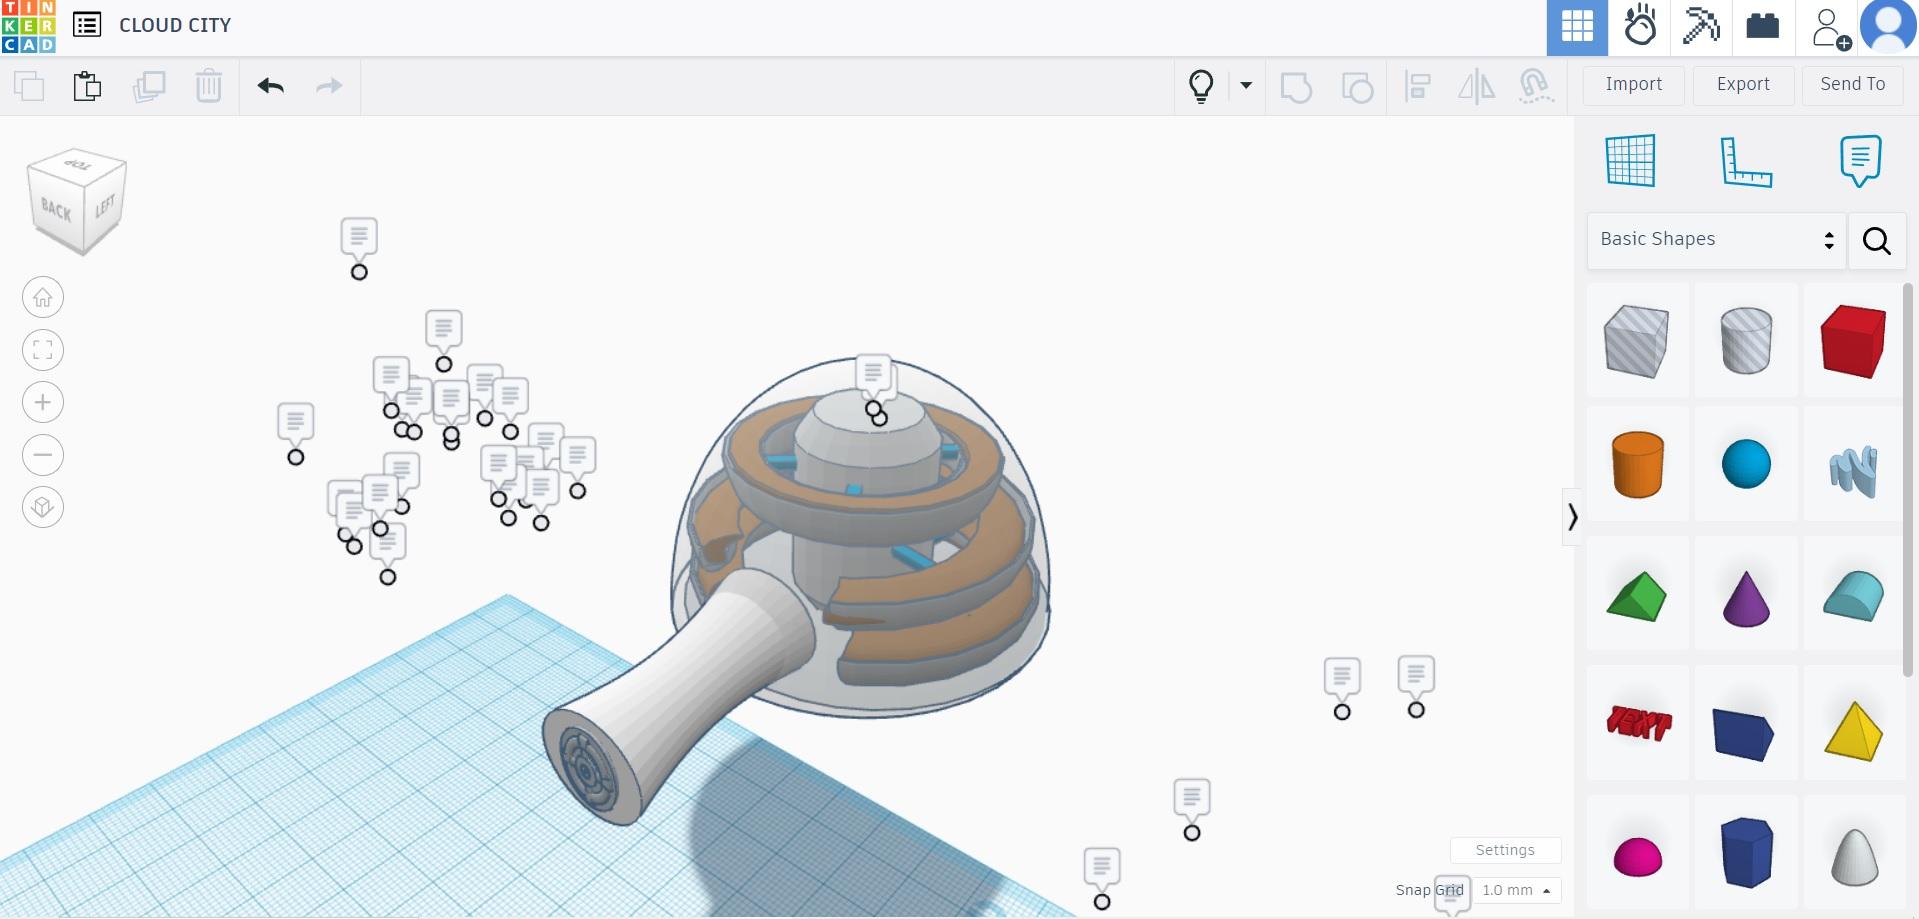Select the Ruler tool
This screenshot has height=919, width=1919.
click(x=1745, y=161)
